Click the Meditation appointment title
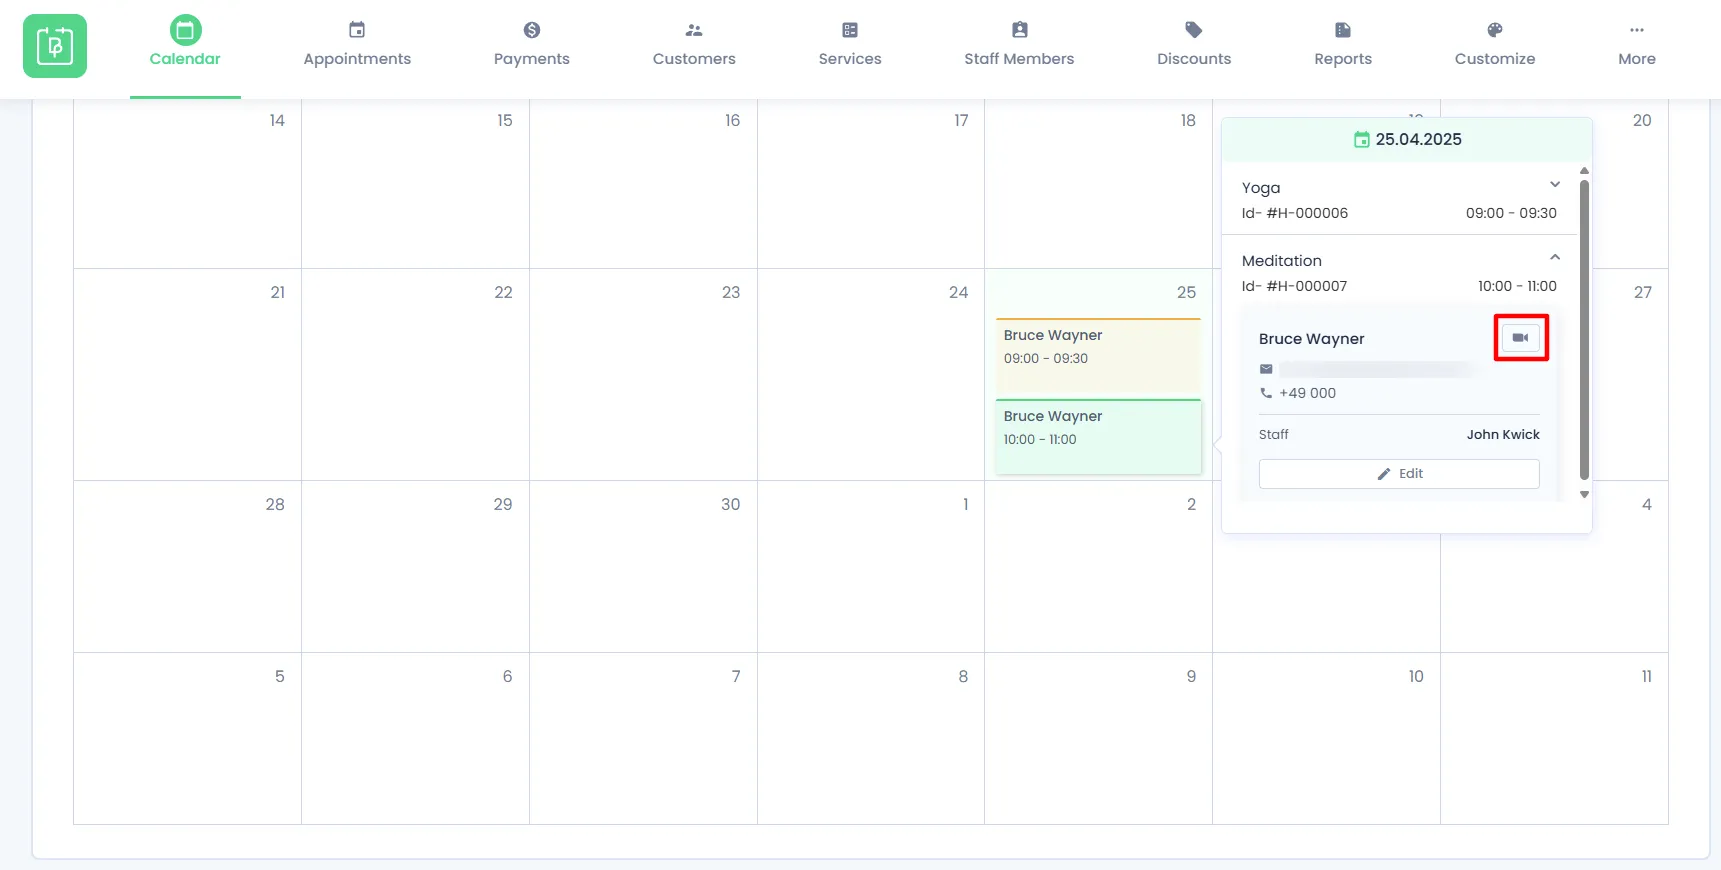1721x870 pixels. click(1282, 261)
